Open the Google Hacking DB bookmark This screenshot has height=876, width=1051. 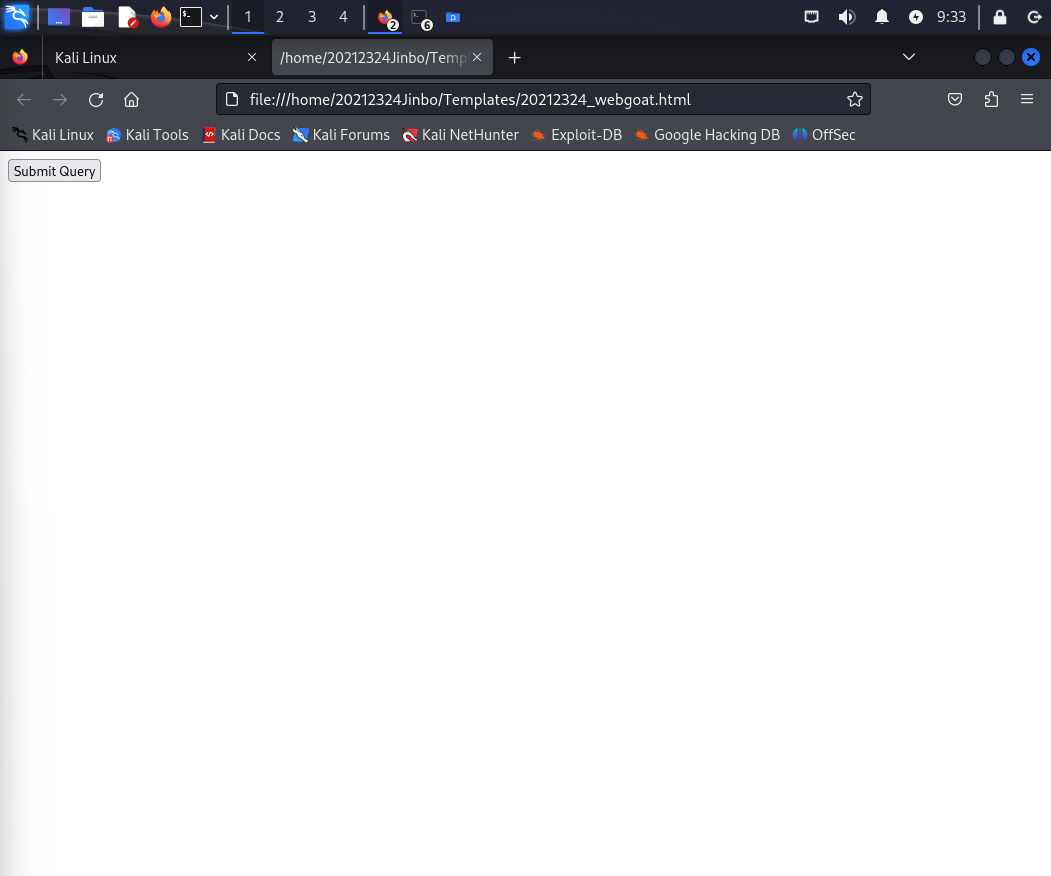(707, 135)
